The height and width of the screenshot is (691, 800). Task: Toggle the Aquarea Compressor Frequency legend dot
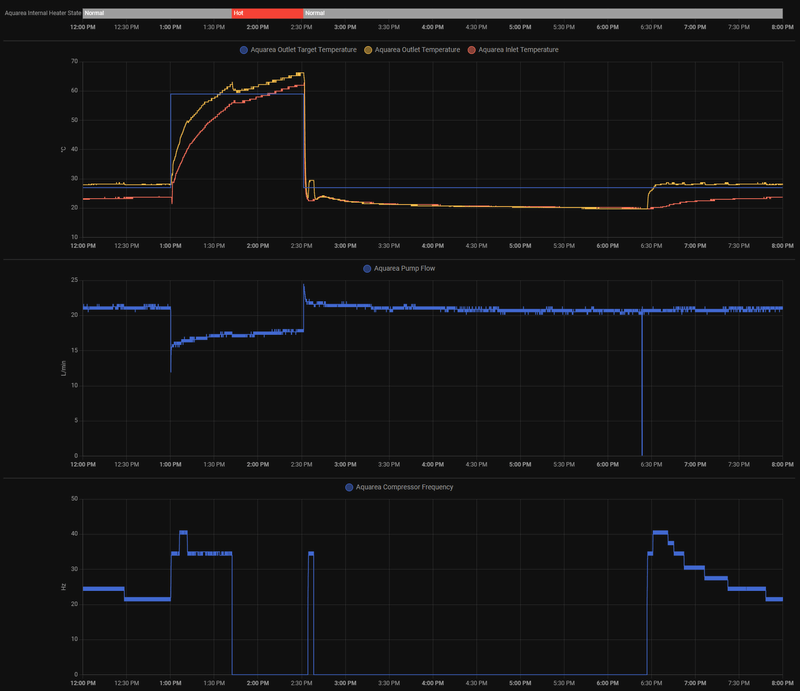pos(349,487)
